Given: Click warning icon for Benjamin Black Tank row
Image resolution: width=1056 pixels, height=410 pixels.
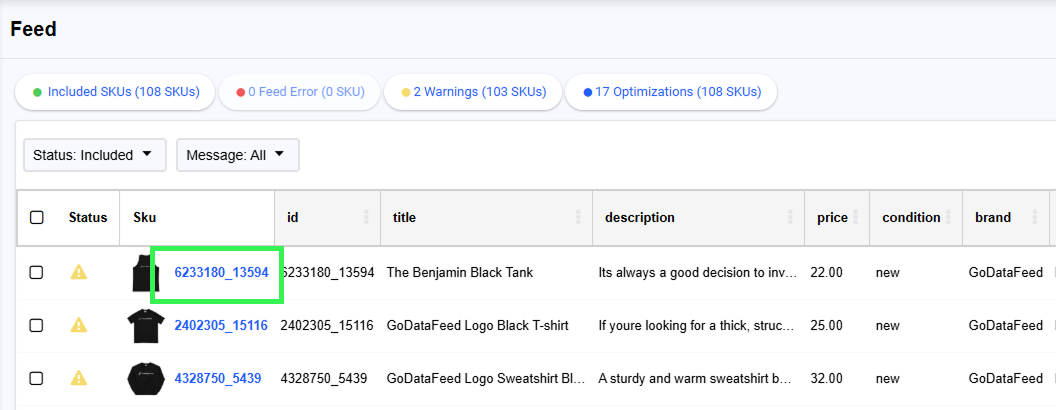Looking at the screenshot, I should [x=78, y=272].
